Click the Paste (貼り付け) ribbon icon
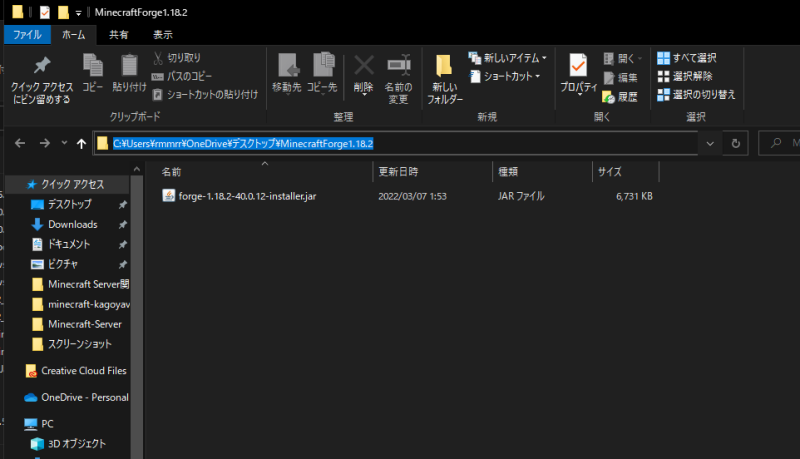The width and height of the screenshot is (800, 459). click(129, 73)
